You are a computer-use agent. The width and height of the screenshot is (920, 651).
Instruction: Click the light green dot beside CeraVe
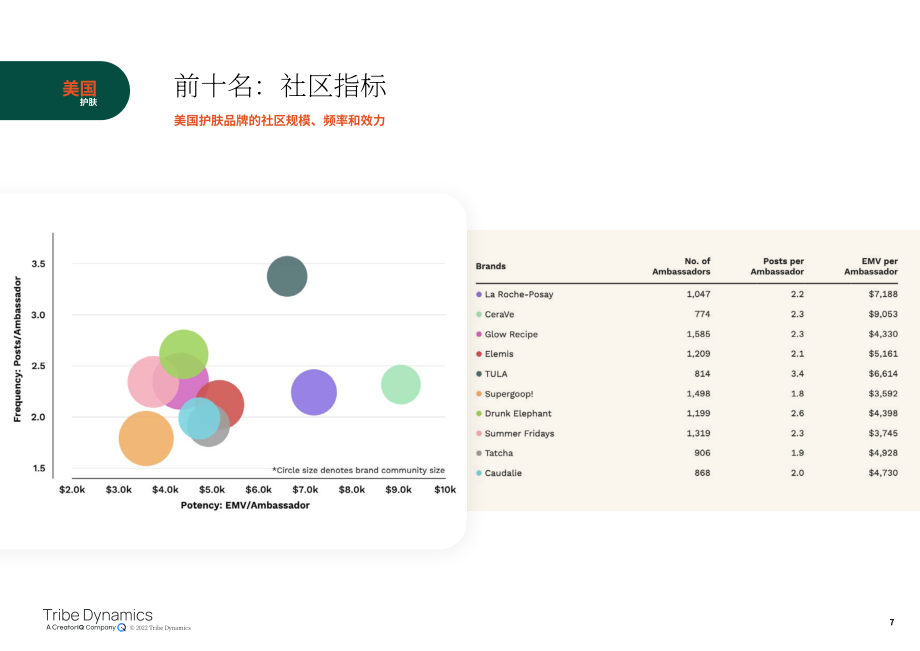(479, 314)
